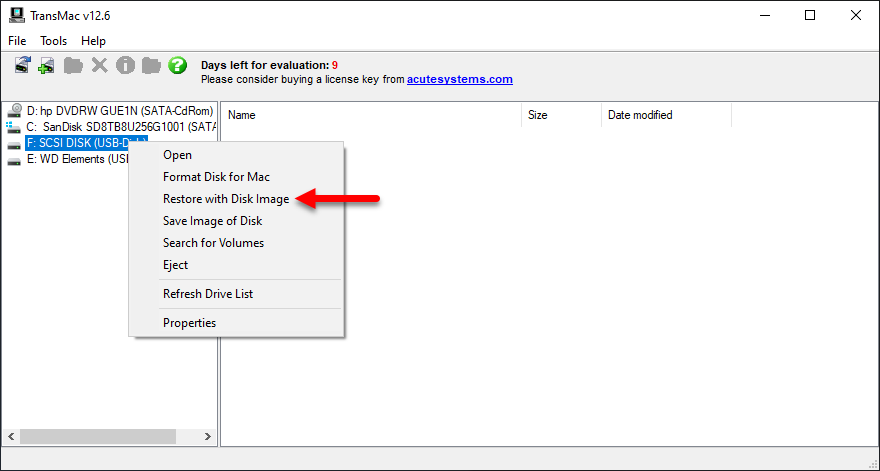
Task: Click the delete X toolbar icon
Action: pyautogui.click(x=99, y=66)
